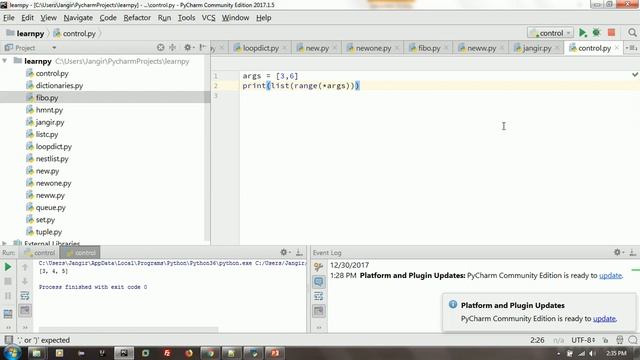This screenshot has width=640, height=360.
Task: Click Event Log wrench settings icon
Action: click(x=318, y=267)
